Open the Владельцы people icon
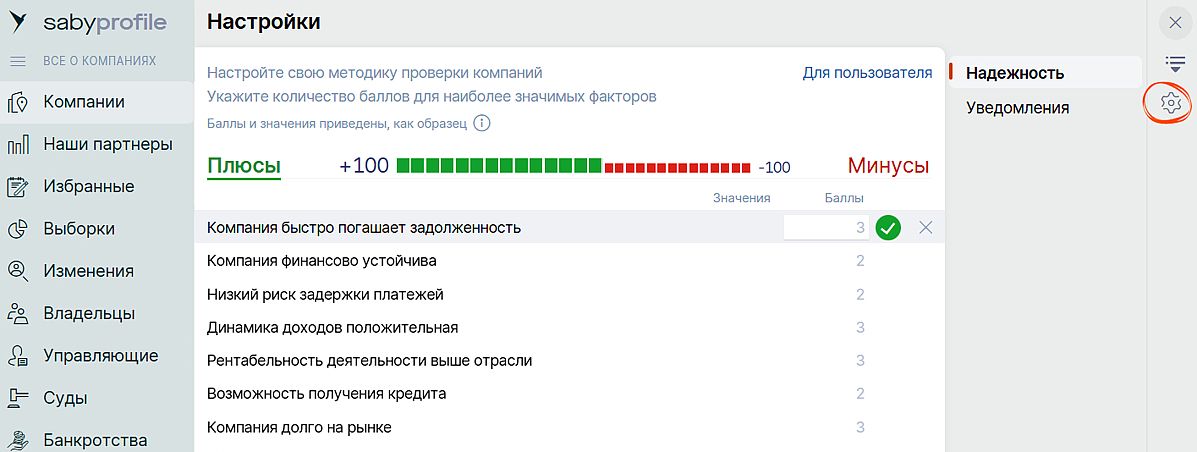1197x452 pixels. click(x=17, y=314)
